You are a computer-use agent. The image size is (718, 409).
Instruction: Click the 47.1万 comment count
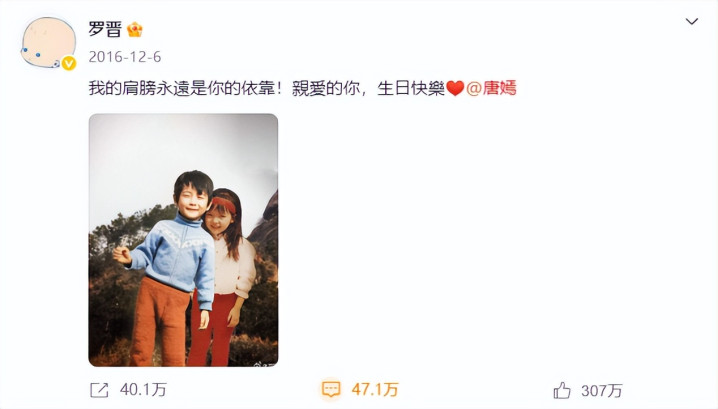tap(375, 390)
